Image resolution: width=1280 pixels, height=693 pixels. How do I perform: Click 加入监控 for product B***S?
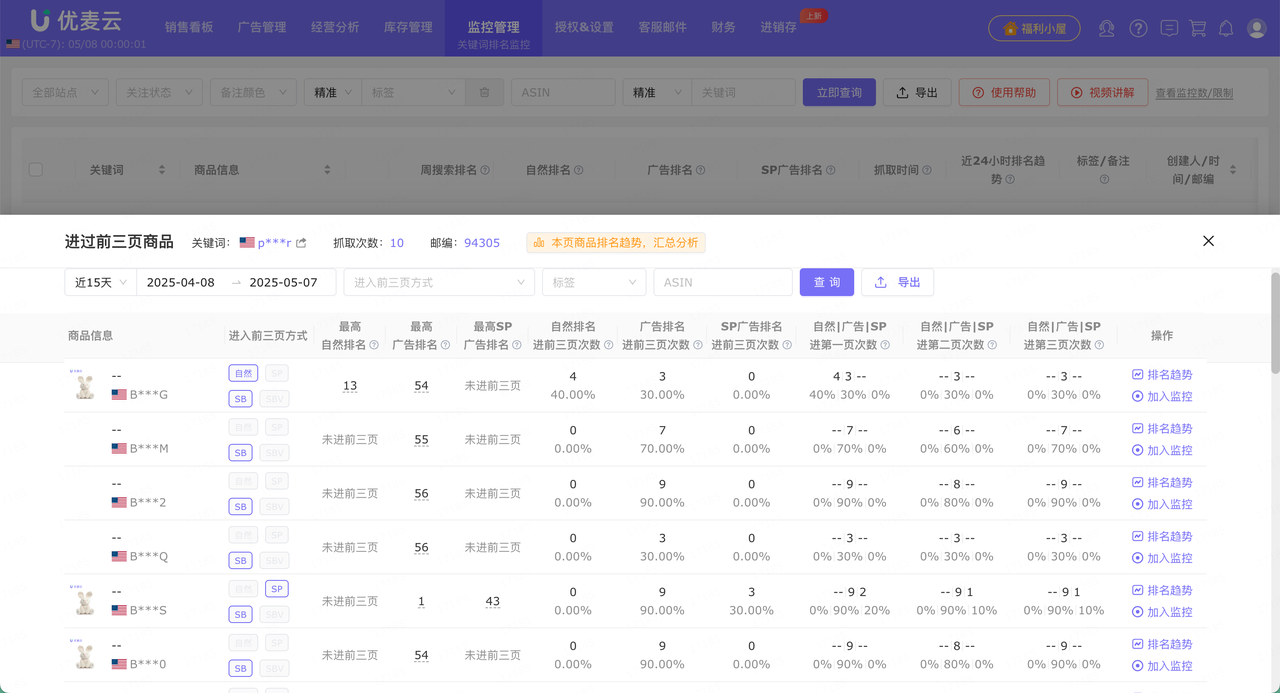point(1162,612)
